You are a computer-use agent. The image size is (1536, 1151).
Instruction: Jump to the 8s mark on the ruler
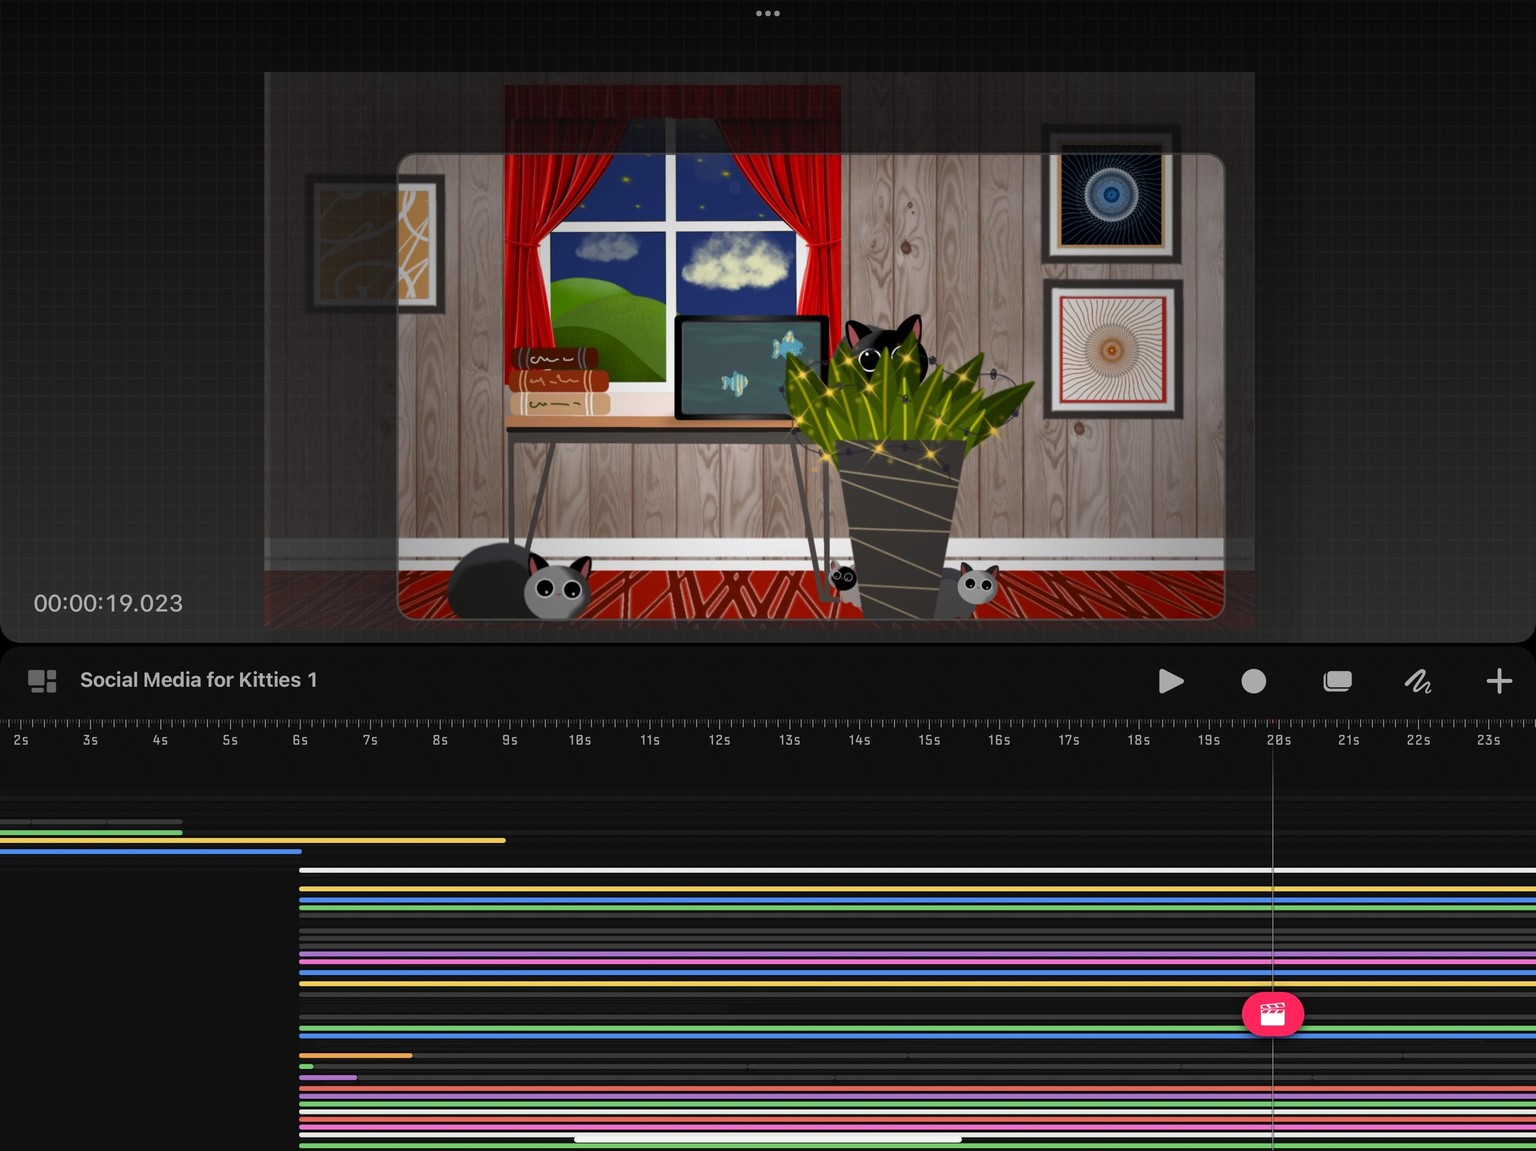coord(440,740)
